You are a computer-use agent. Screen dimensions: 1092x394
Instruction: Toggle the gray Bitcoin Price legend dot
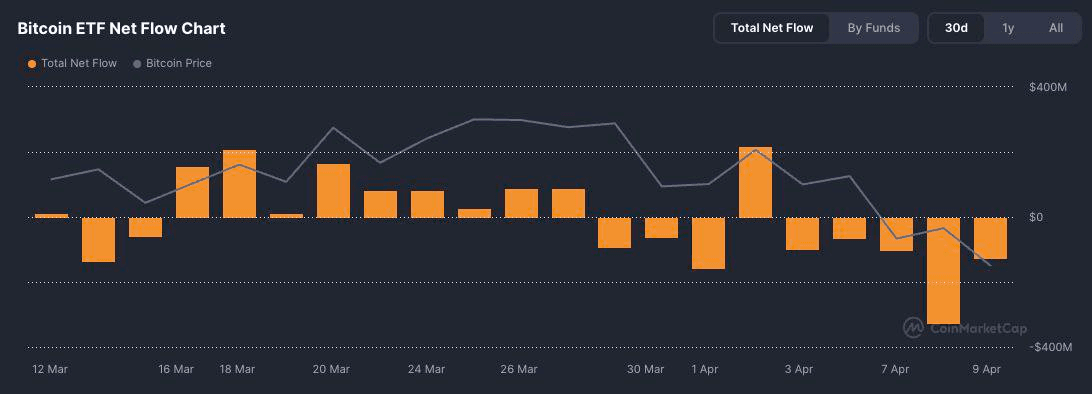tap(136, 64)
